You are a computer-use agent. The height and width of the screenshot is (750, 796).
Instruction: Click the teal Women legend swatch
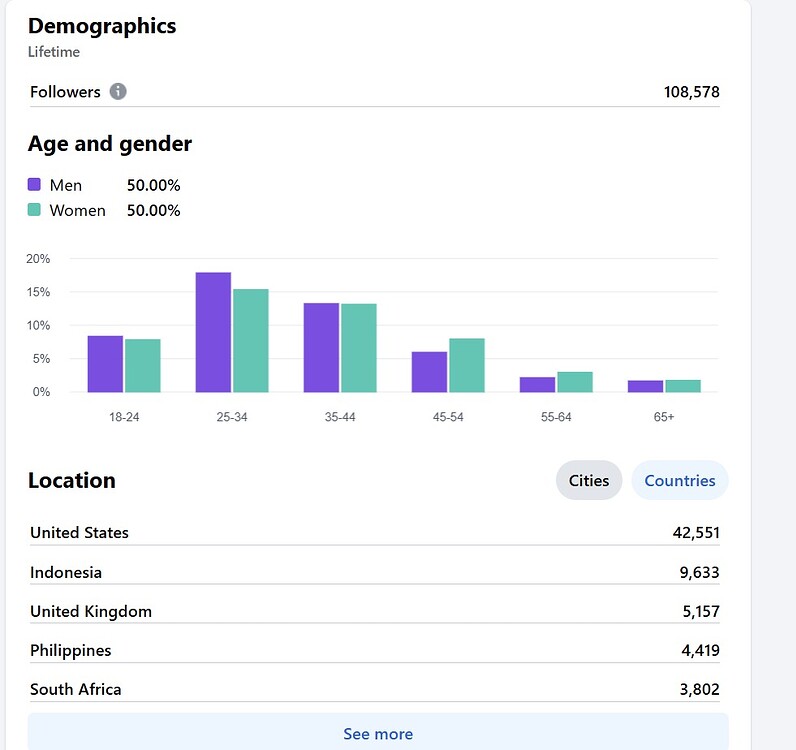(34, 210)
